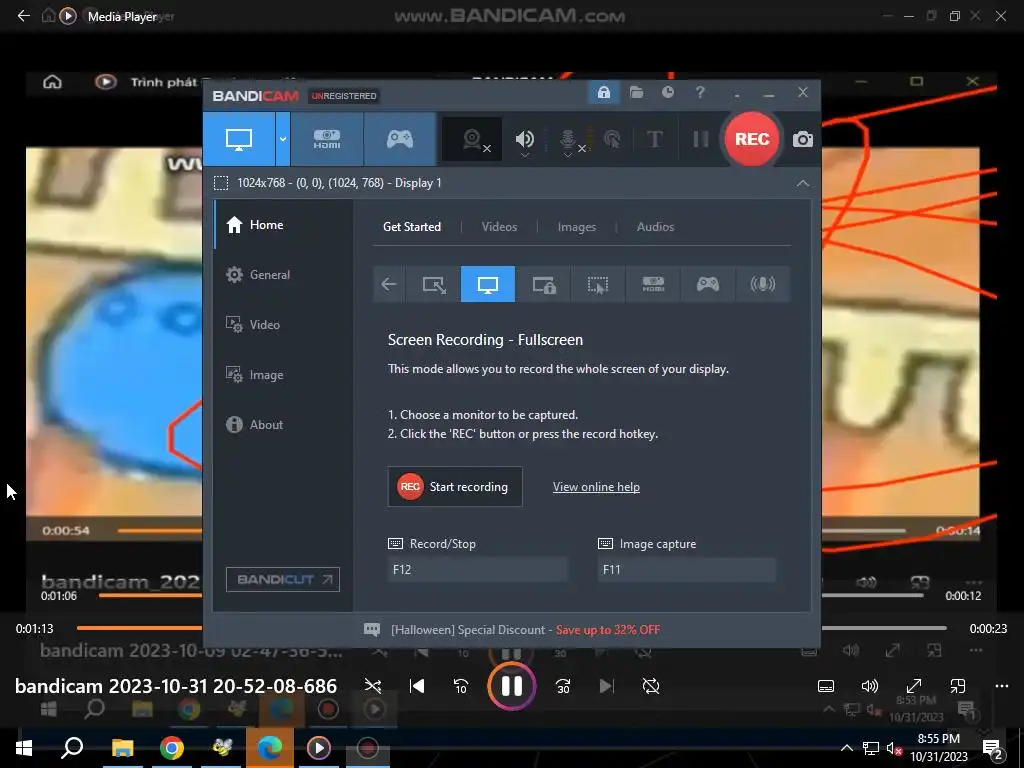Screen dimensions: 1024x768
Task: Click the Image capture hotkey field F11
Action: point(686,569)
